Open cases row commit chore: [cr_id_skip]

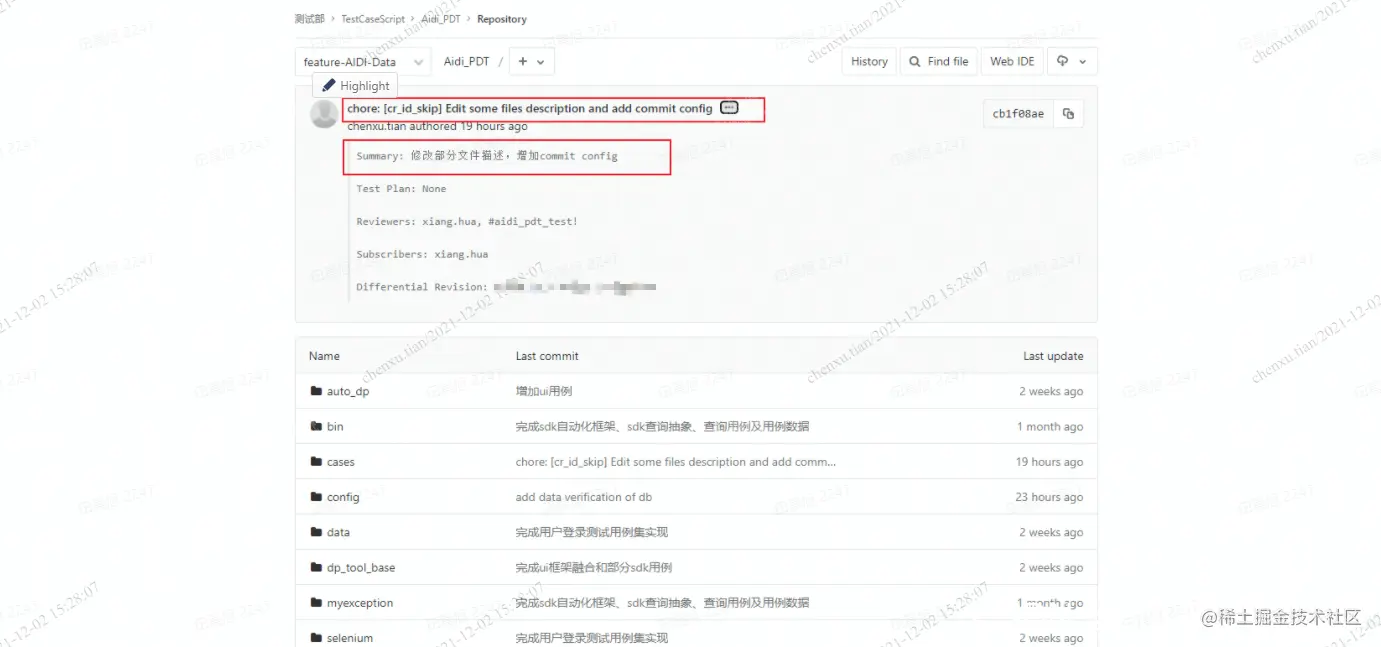676,462
